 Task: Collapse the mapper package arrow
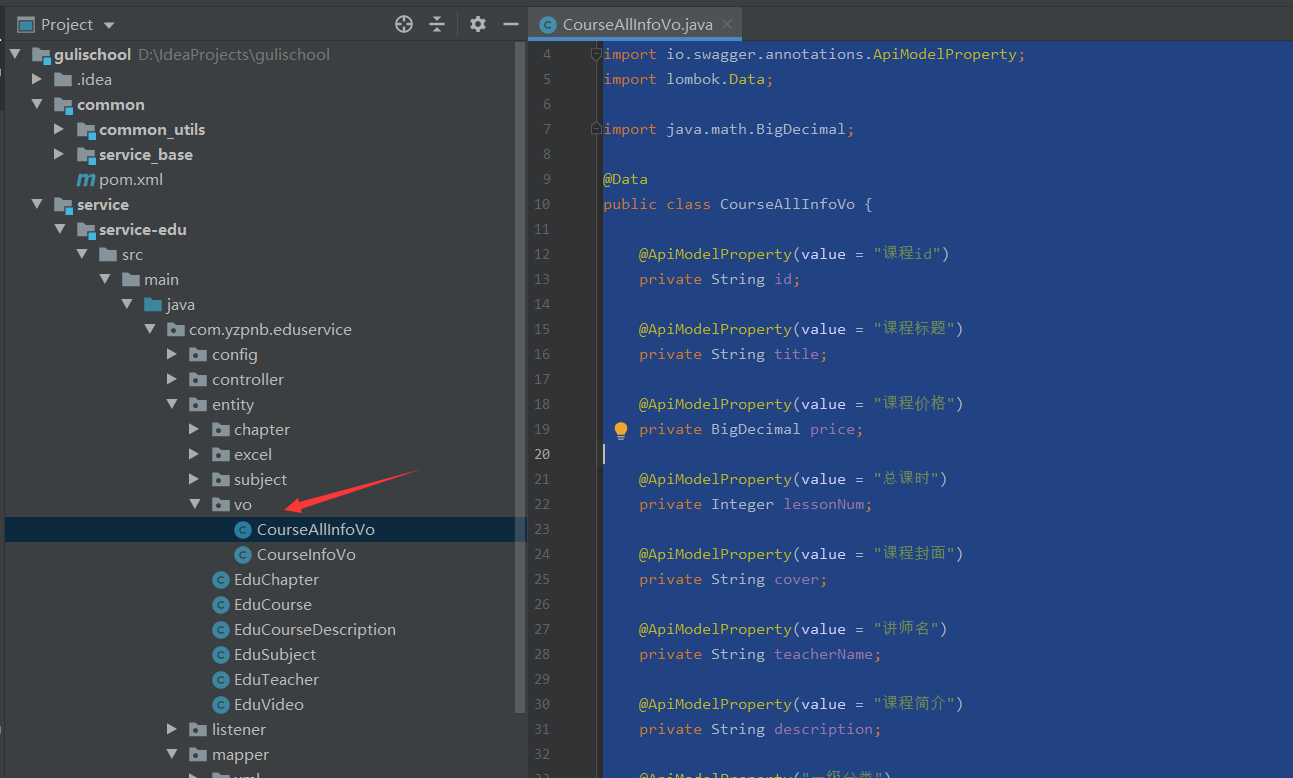[x=172, y=754]
